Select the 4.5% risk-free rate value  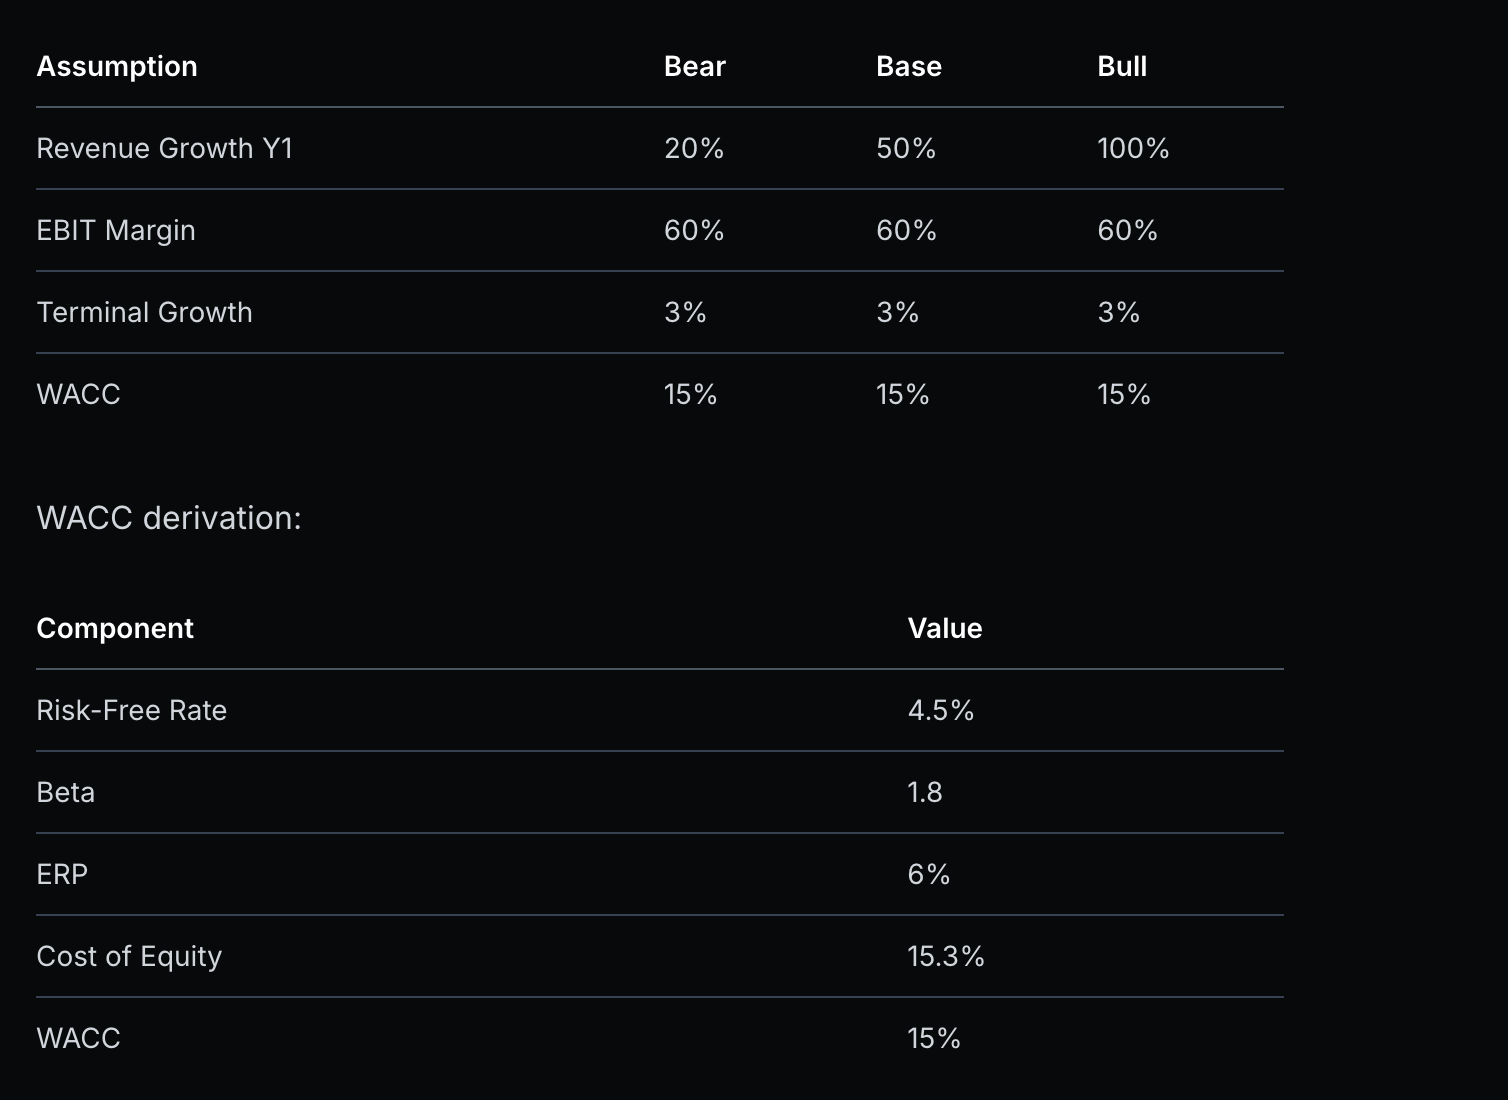point(940,710)
